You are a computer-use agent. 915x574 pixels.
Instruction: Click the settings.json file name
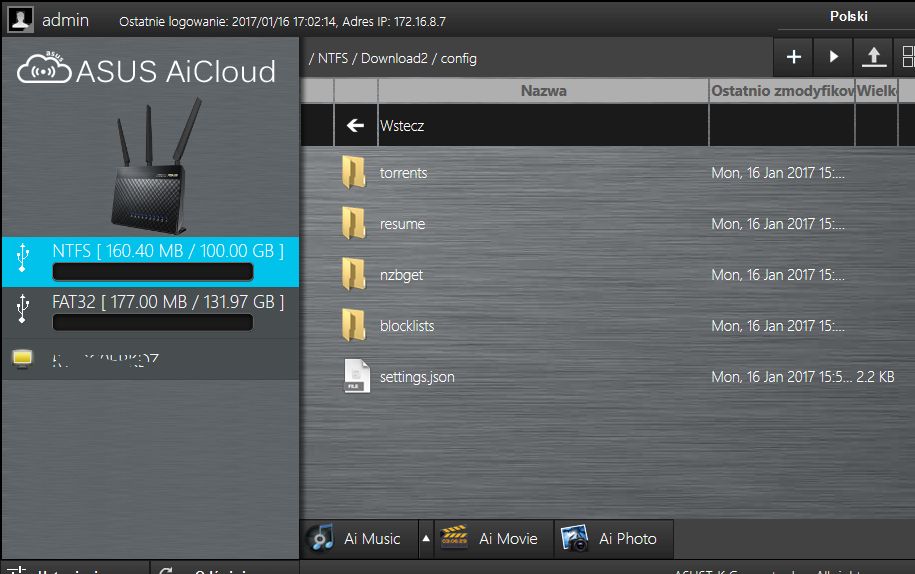(x=417, y=377)
